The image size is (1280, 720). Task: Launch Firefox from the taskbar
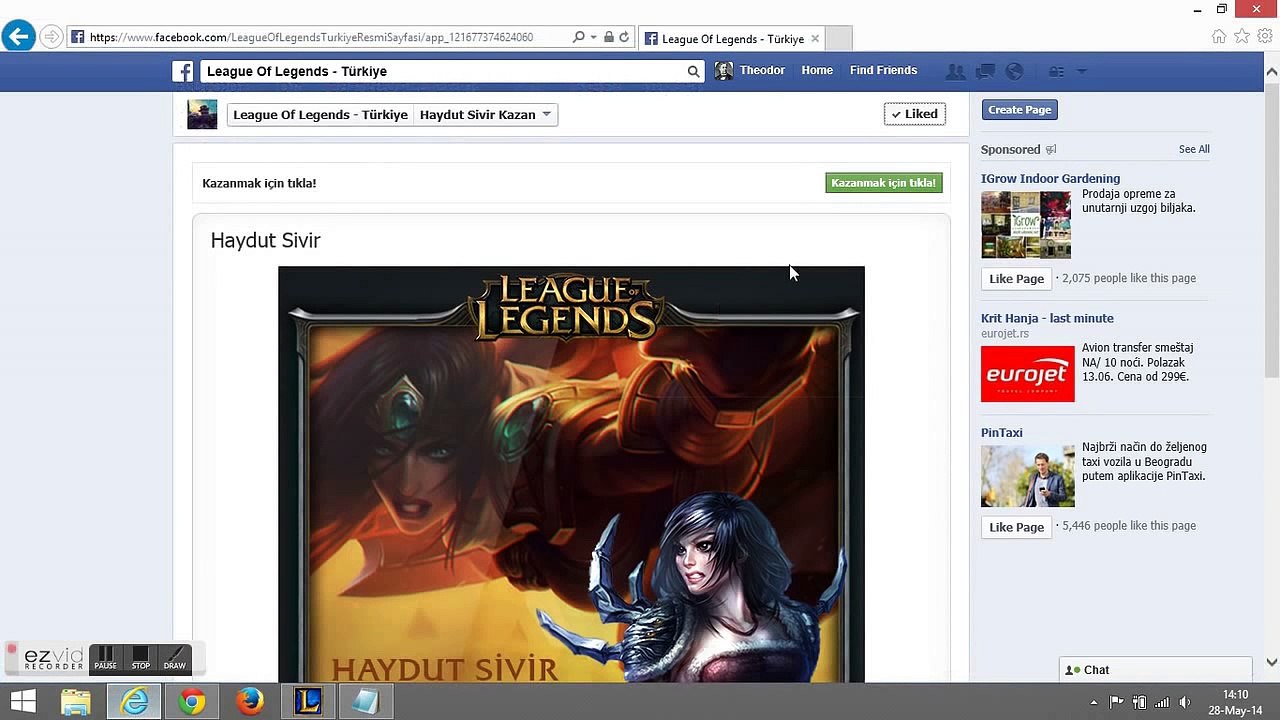click(x=250, y=702)
